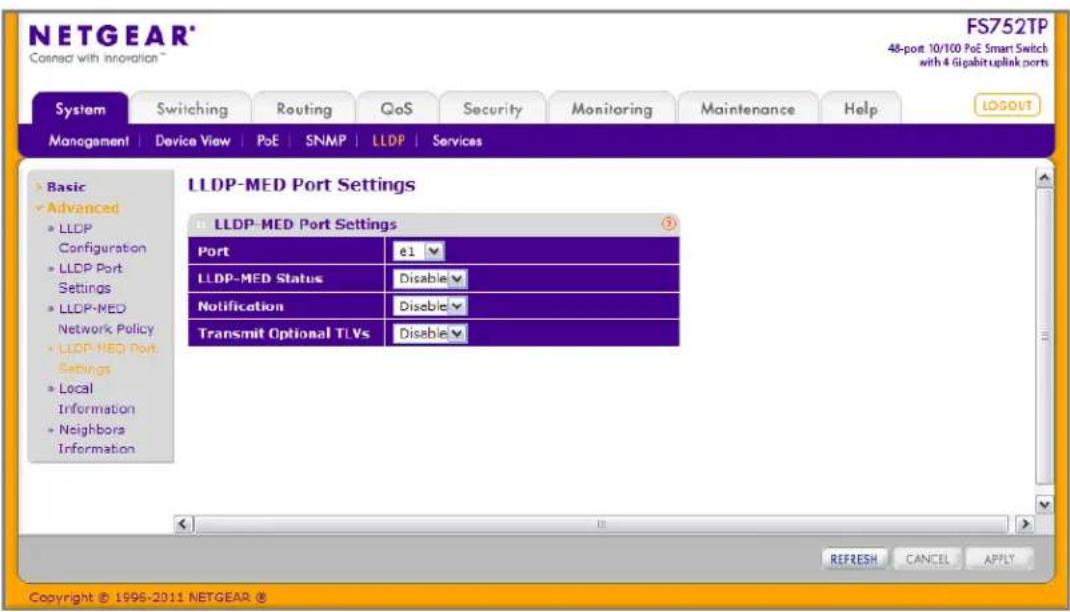Switch to the Monitoring tab
The image size is (1070, 612).
coord(612,108)
